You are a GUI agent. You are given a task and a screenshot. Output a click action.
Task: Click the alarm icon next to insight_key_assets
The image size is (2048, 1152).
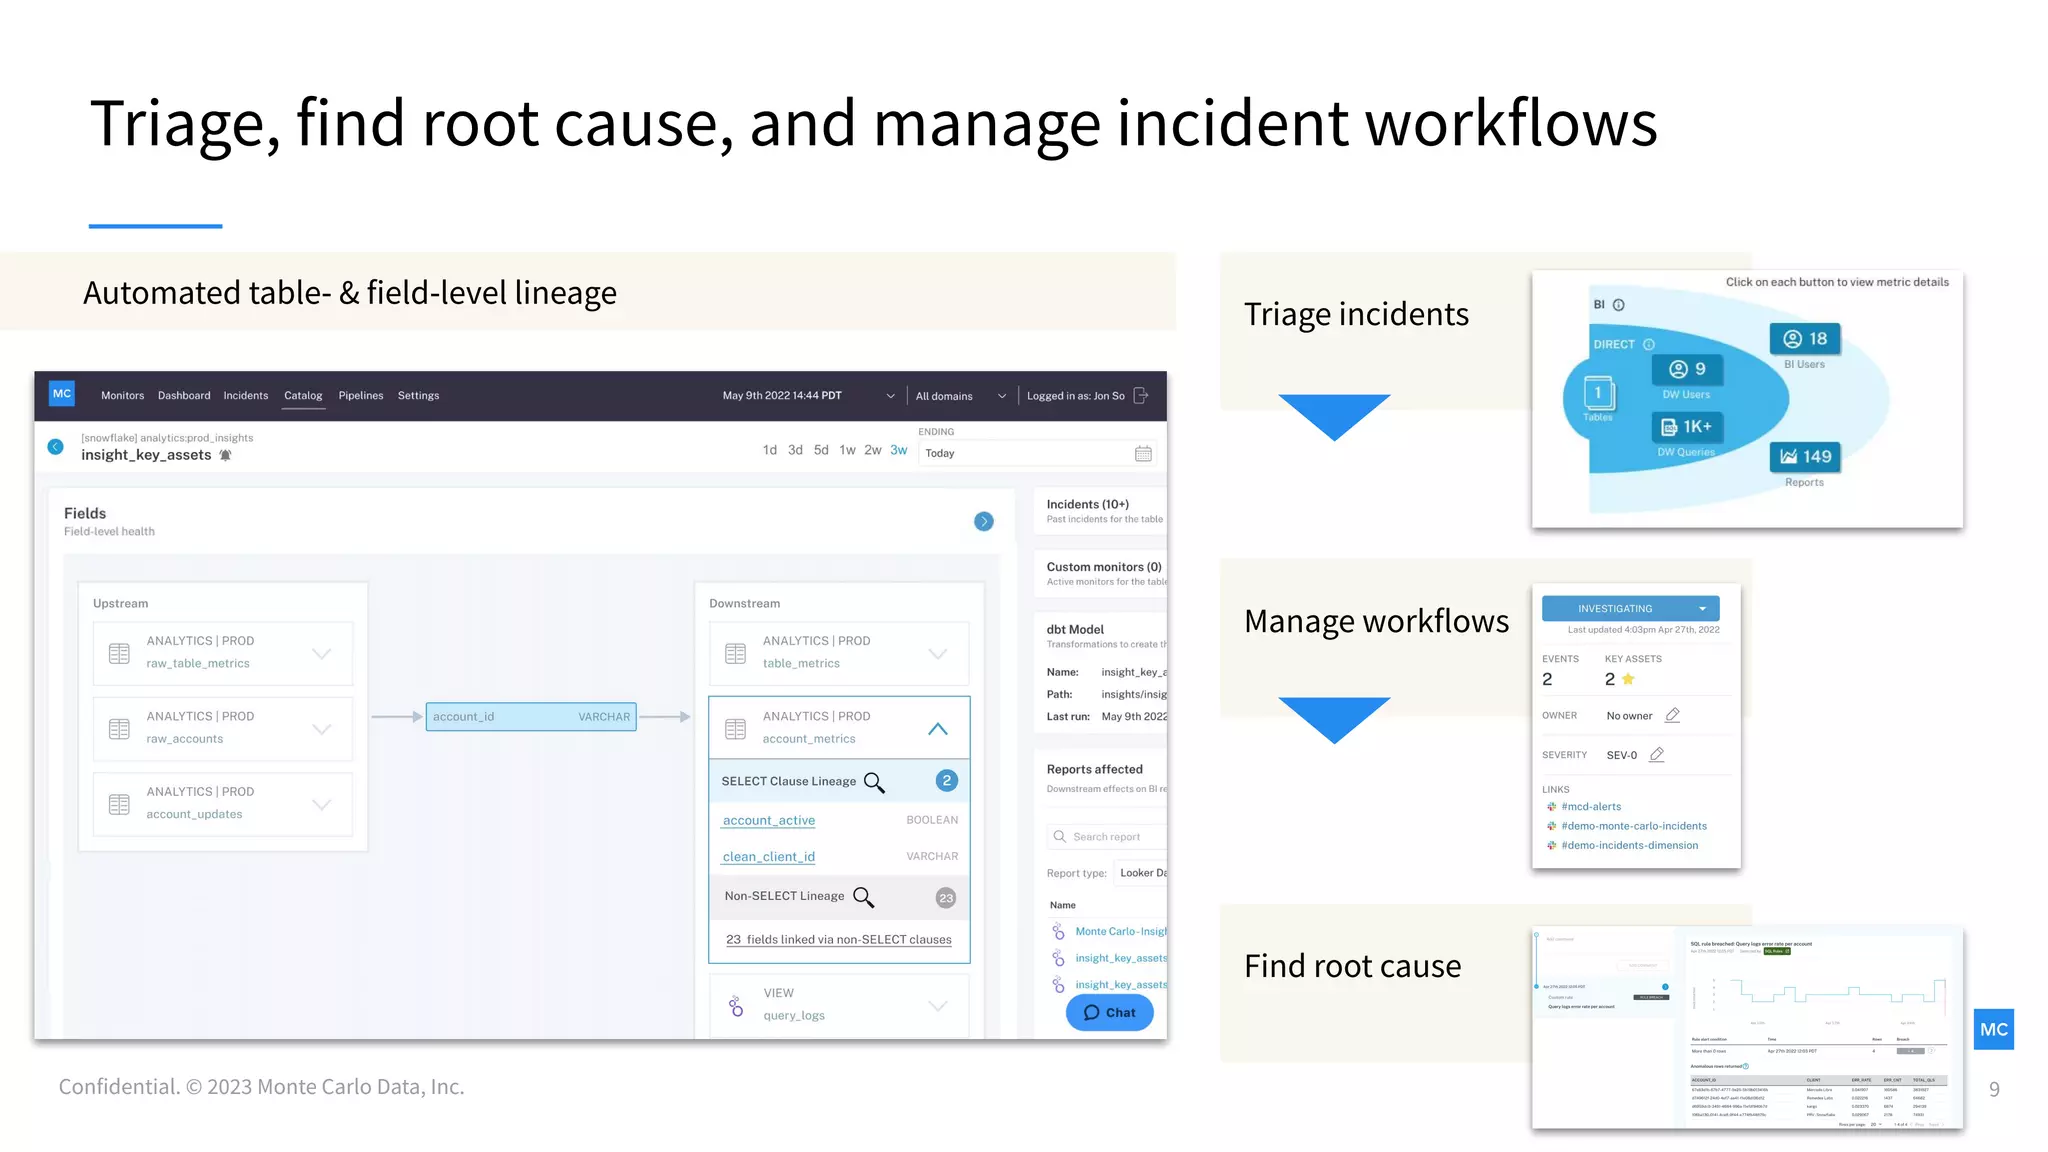coord(226,455)
